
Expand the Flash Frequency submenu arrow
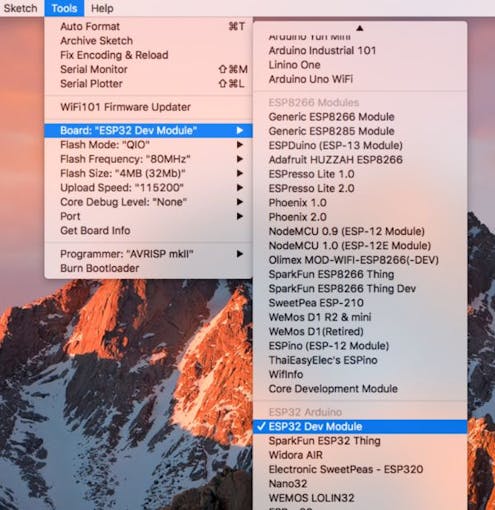239,159
